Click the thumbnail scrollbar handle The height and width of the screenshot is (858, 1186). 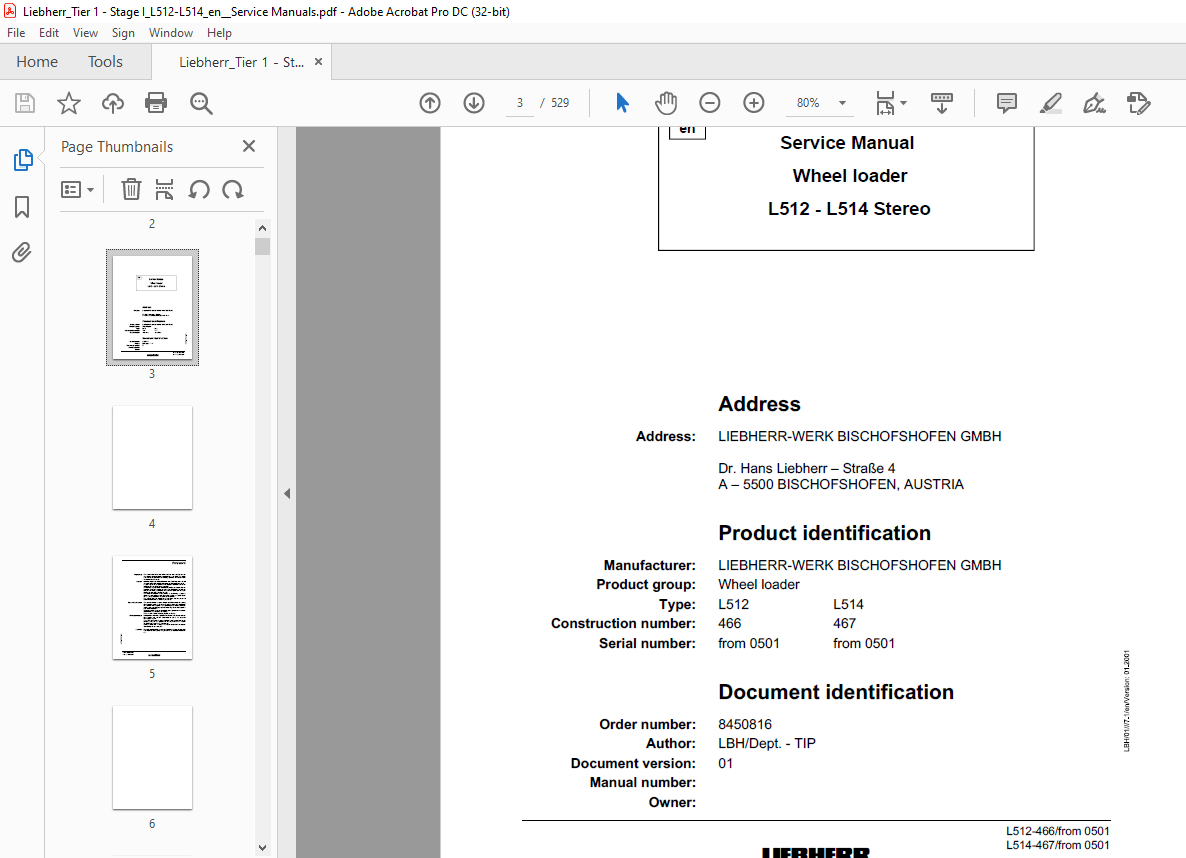pyautogui.click(x=262, y=247)
